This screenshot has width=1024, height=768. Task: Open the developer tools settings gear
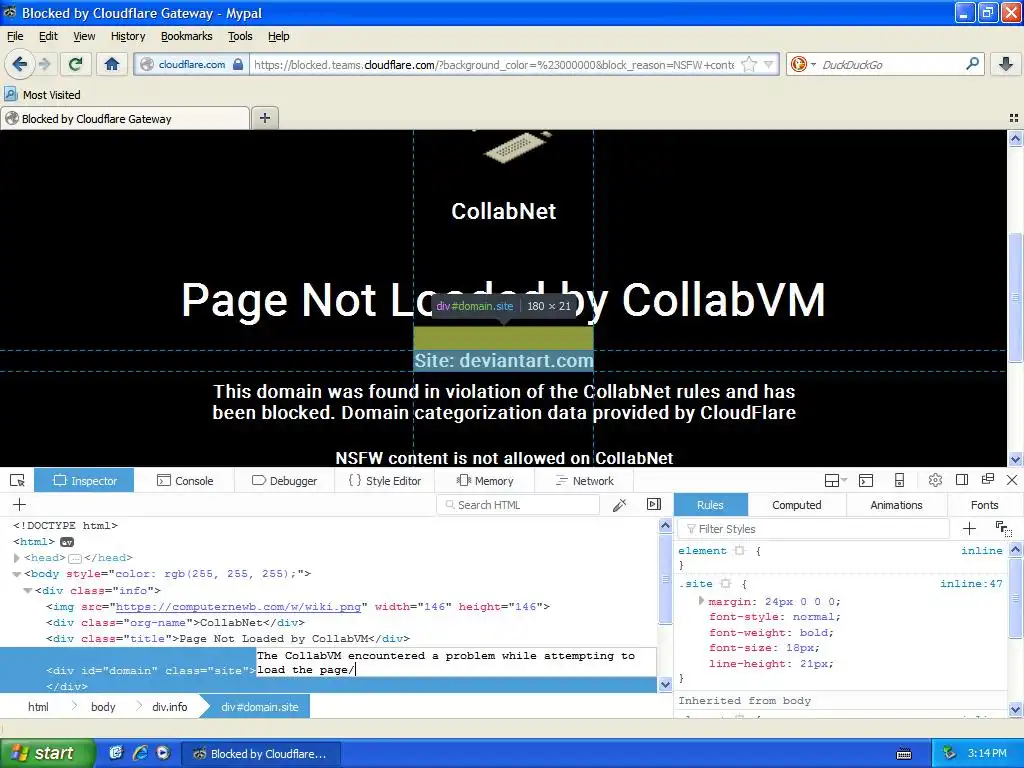click(x=935, y=481)
